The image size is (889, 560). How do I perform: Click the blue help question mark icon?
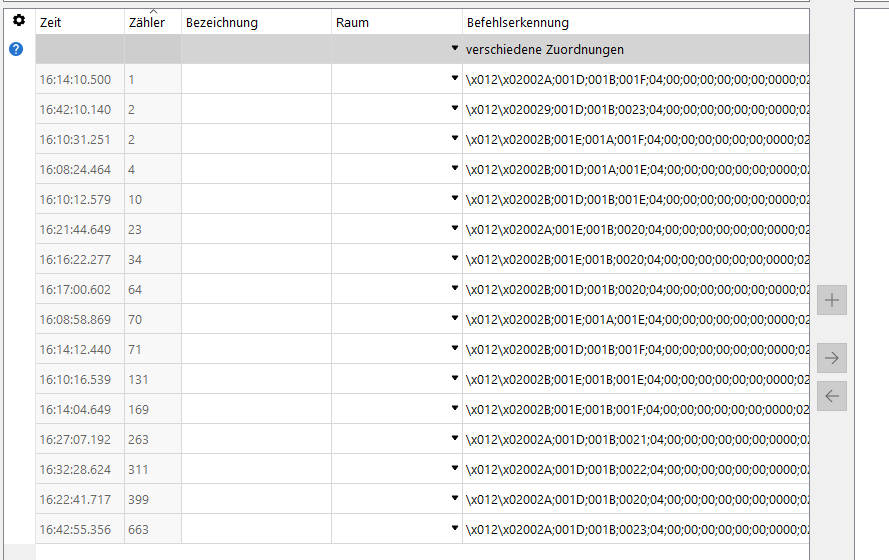click(x=16, y=49)
